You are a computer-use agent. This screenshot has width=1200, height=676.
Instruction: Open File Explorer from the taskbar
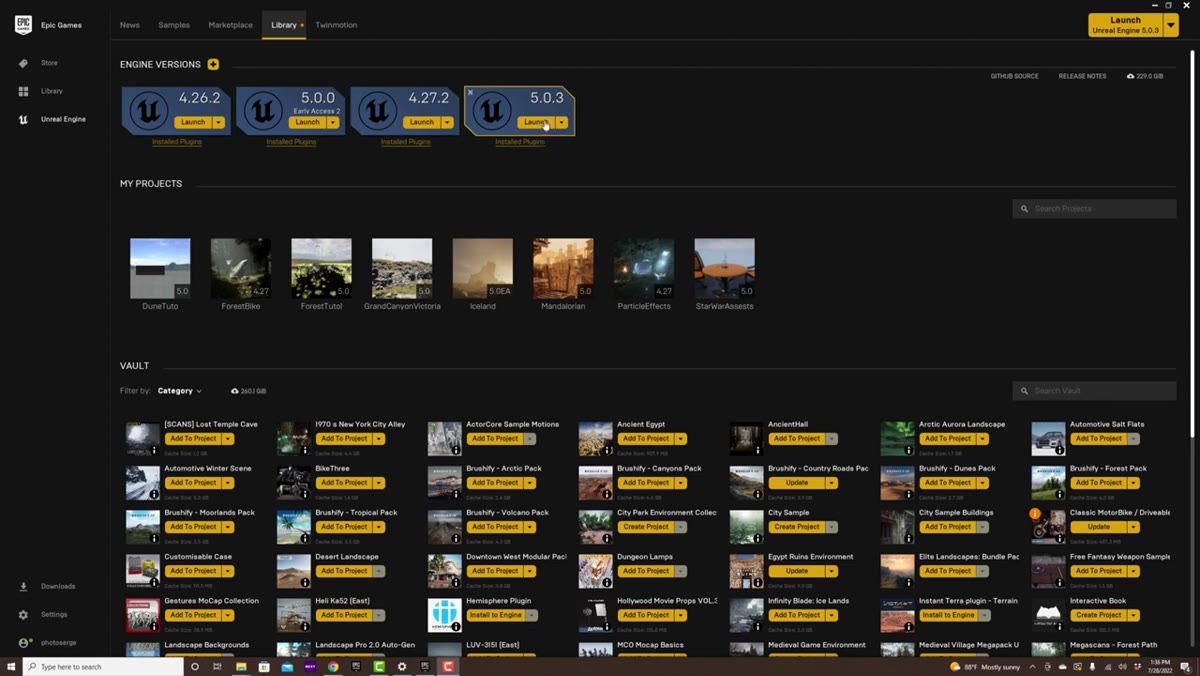241,666
